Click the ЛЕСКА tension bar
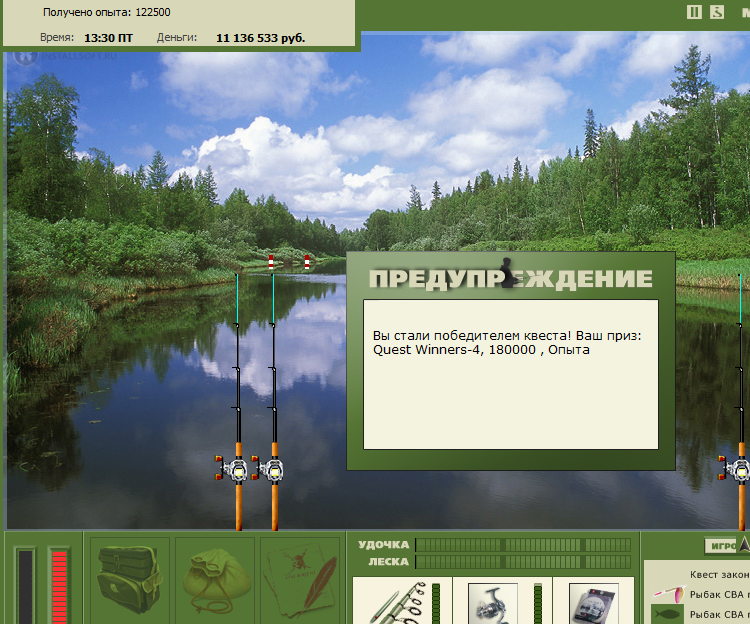 pos(523,561)
